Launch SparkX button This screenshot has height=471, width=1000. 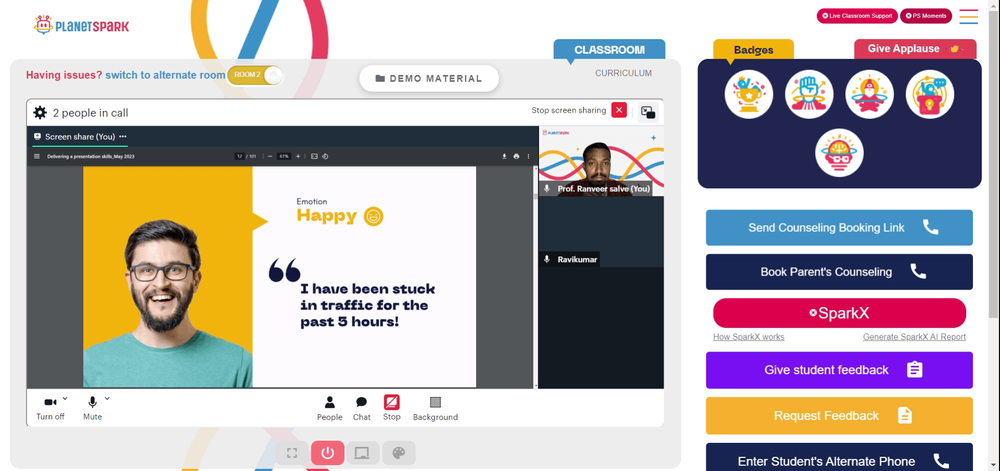839,314
